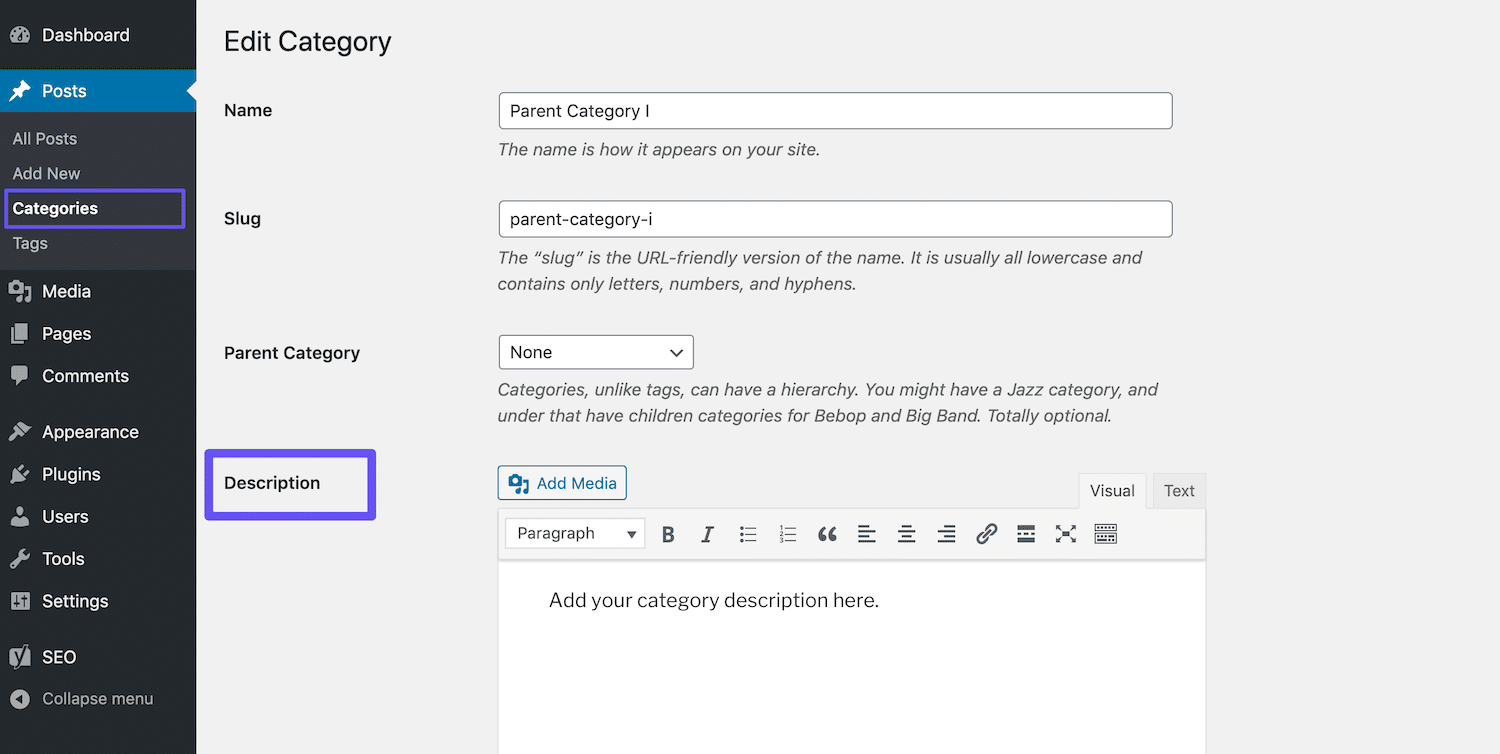This screenshot has width=1500, height=754.
Task: Insert a bulleted list
Action: click(747, 534)
